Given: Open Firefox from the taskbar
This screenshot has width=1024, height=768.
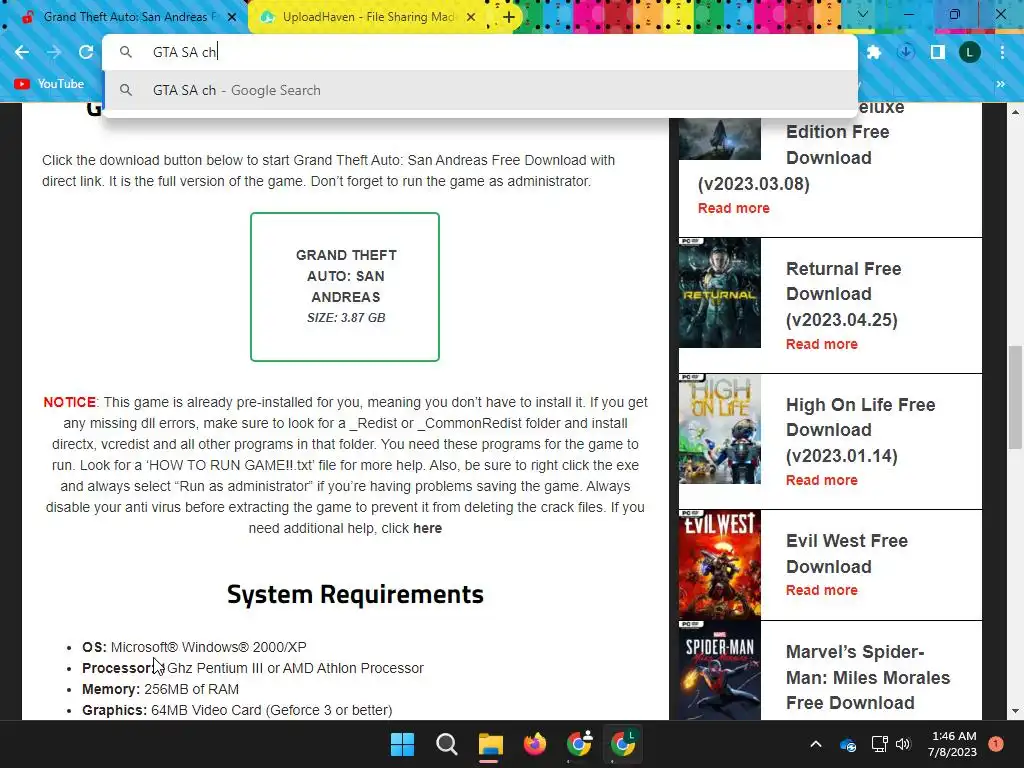Looking at the screenshot, I should point(535,744).
